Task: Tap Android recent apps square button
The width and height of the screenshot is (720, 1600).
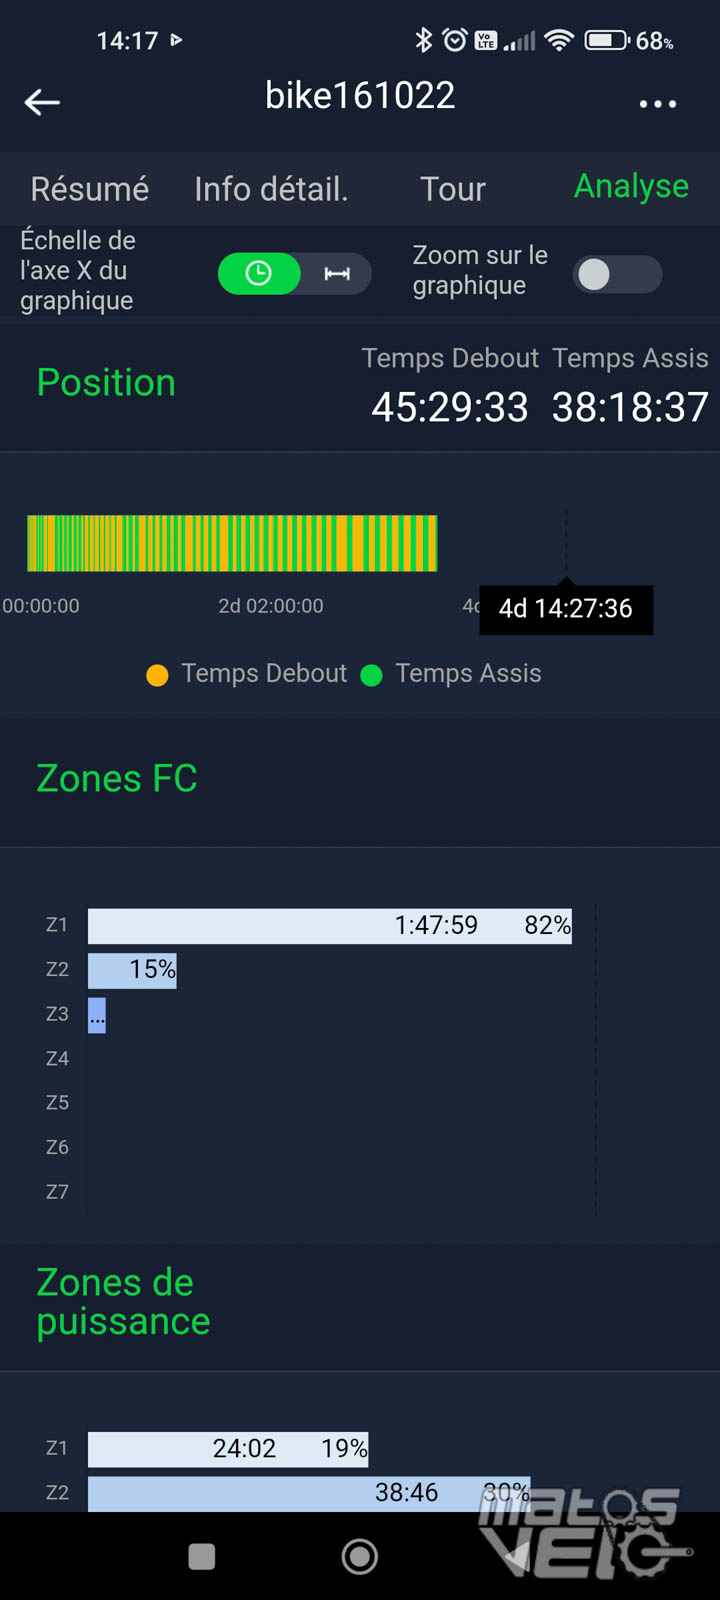Action: click(x=202, y=1556)
